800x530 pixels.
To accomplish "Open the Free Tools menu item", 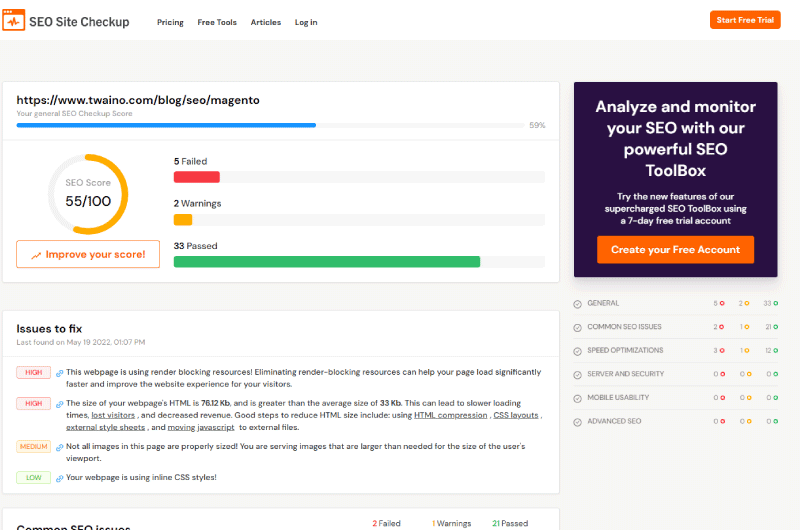I will tap(217, 22).
